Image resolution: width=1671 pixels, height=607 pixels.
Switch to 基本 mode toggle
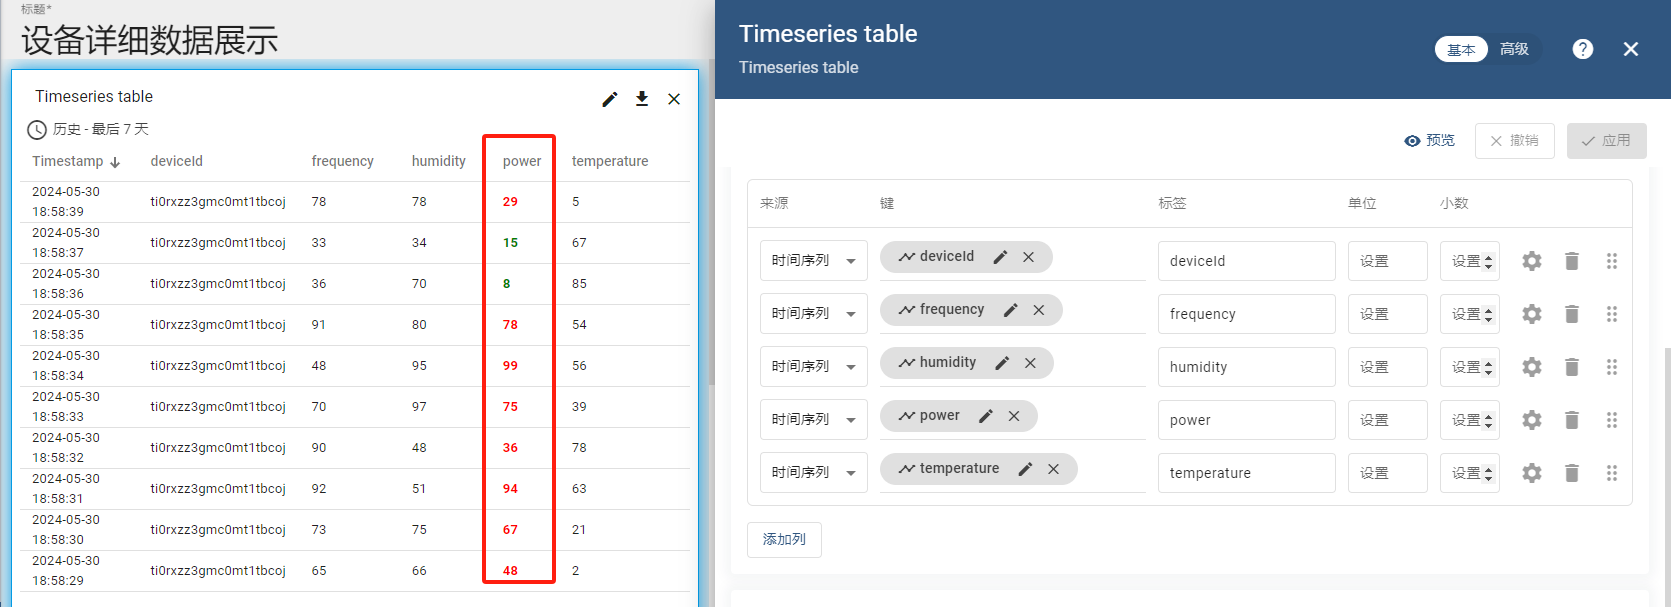point(1461,49)
